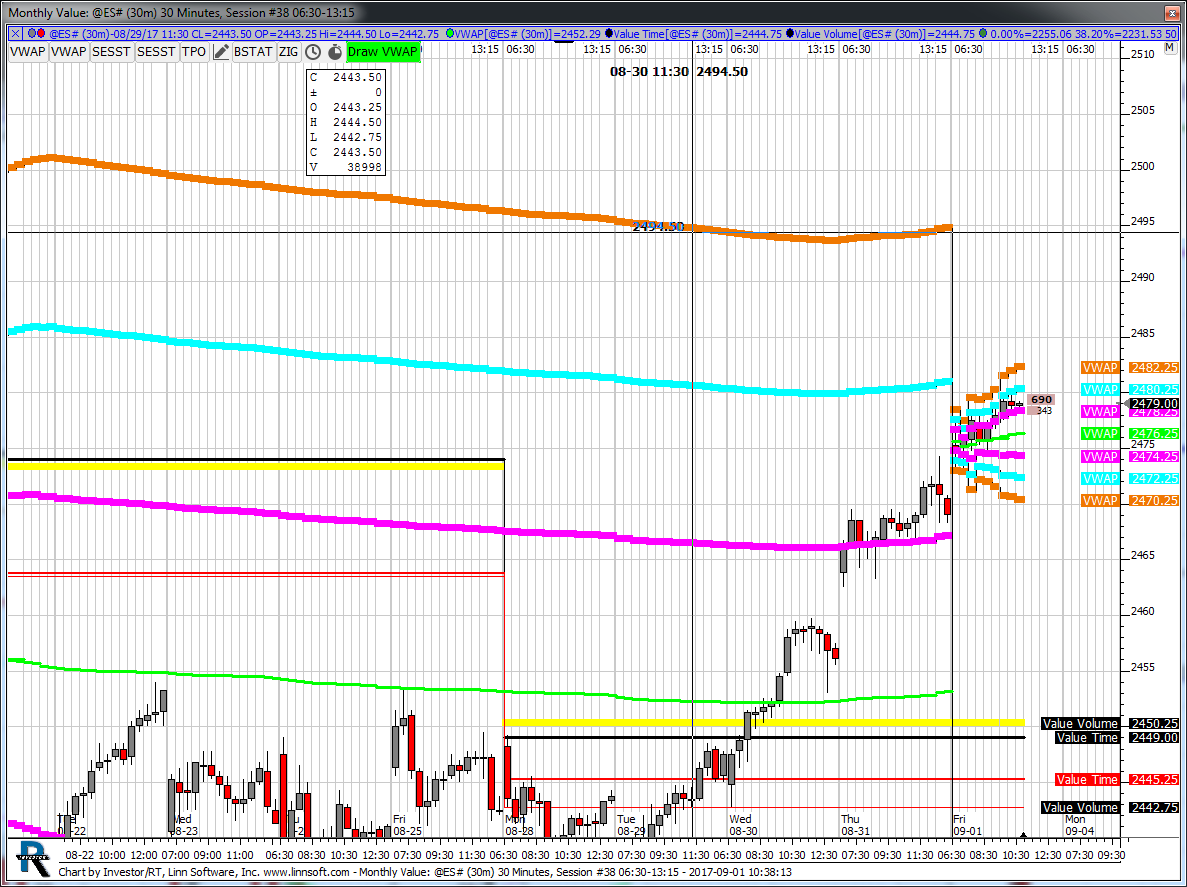Close the legend bar with the X icon
Image resolution: width=1187 pixels, height=887 pixels.
pyautogui.click(x=15, y=33)
